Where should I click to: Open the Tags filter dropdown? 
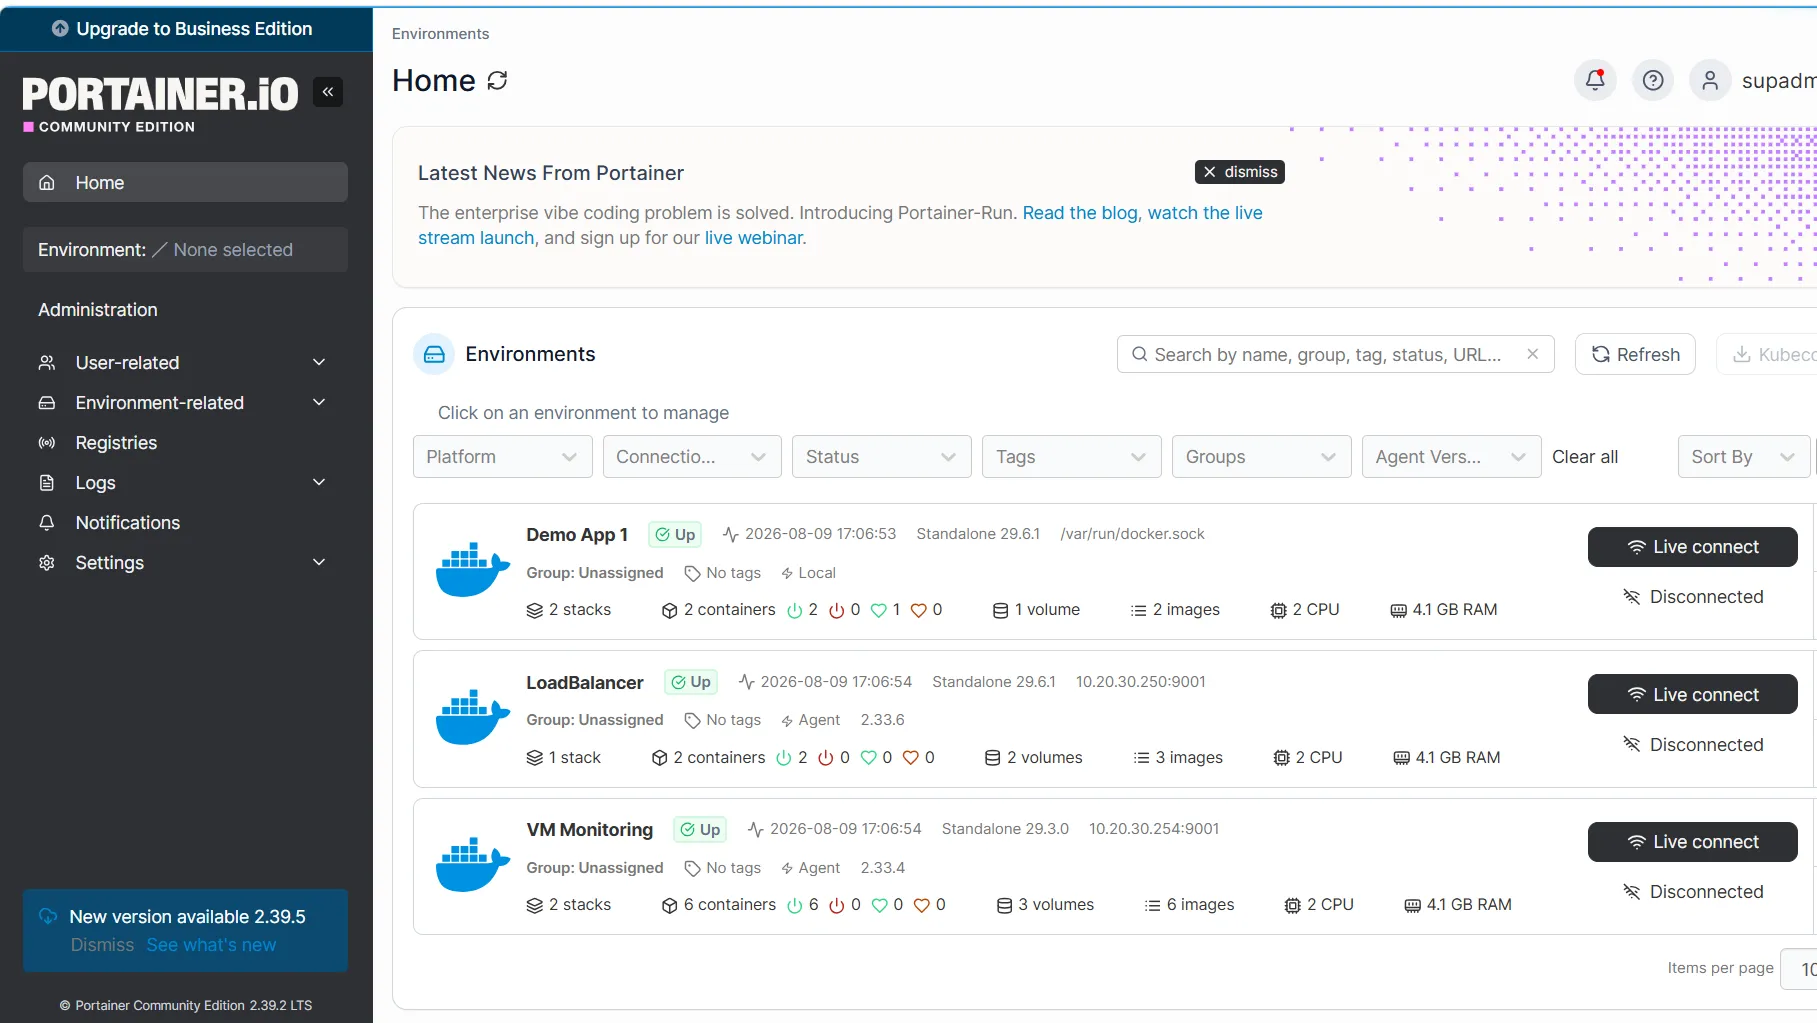[x=1072, y=457]
